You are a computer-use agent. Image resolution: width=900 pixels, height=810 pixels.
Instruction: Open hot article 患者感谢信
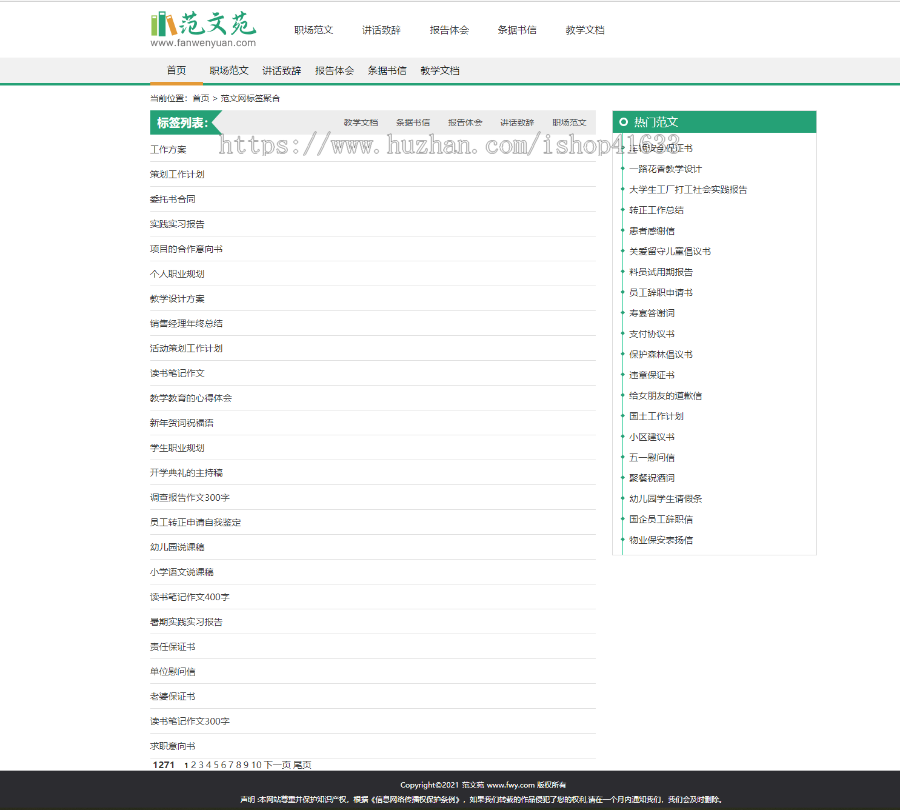(651, 231)
